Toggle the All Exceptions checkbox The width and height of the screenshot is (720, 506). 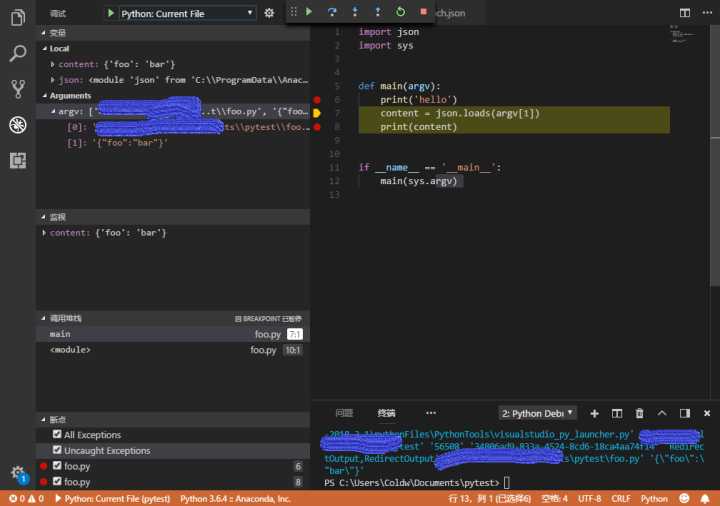[x=57, y=435]
